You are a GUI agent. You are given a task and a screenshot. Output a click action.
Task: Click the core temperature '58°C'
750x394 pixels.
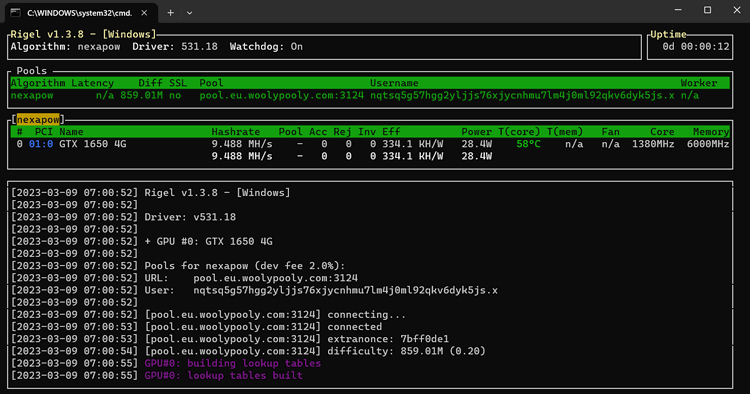pyautogui.click(x=529, y=144)
